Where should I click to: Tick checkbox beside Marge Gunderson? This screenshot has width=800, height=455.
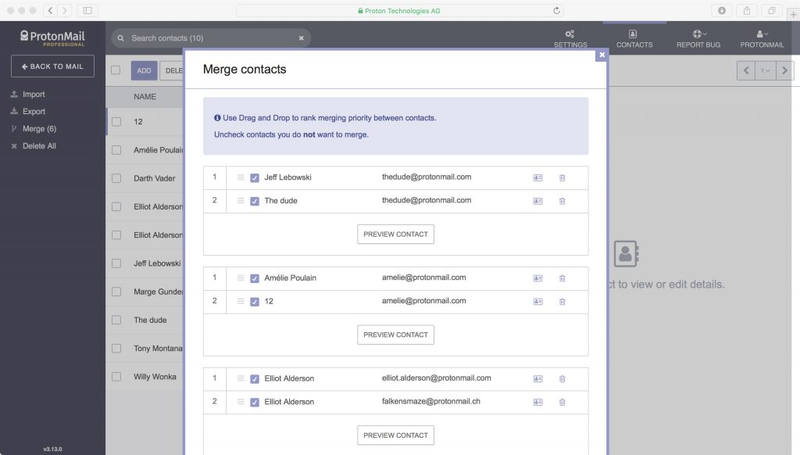click(116, 291)
